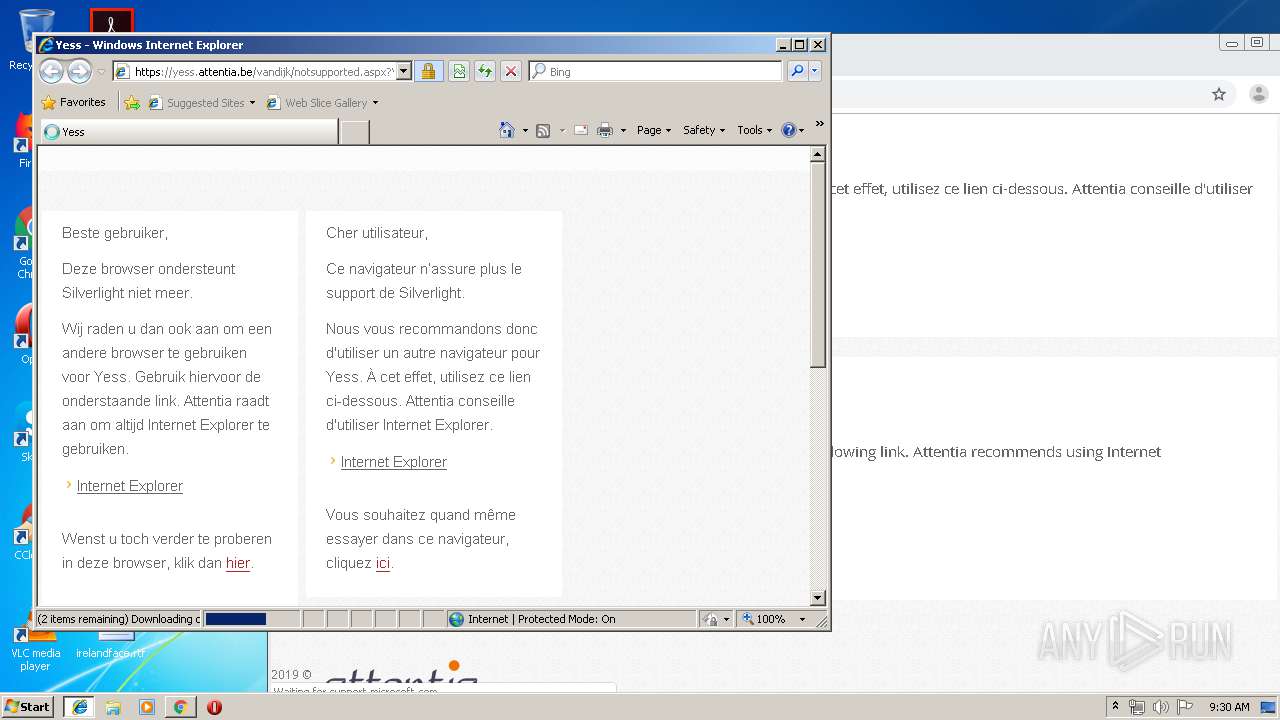Select VLC media player desktop shortcut
This screenshot has height=720, width=1280.
(x=35, y=650)
